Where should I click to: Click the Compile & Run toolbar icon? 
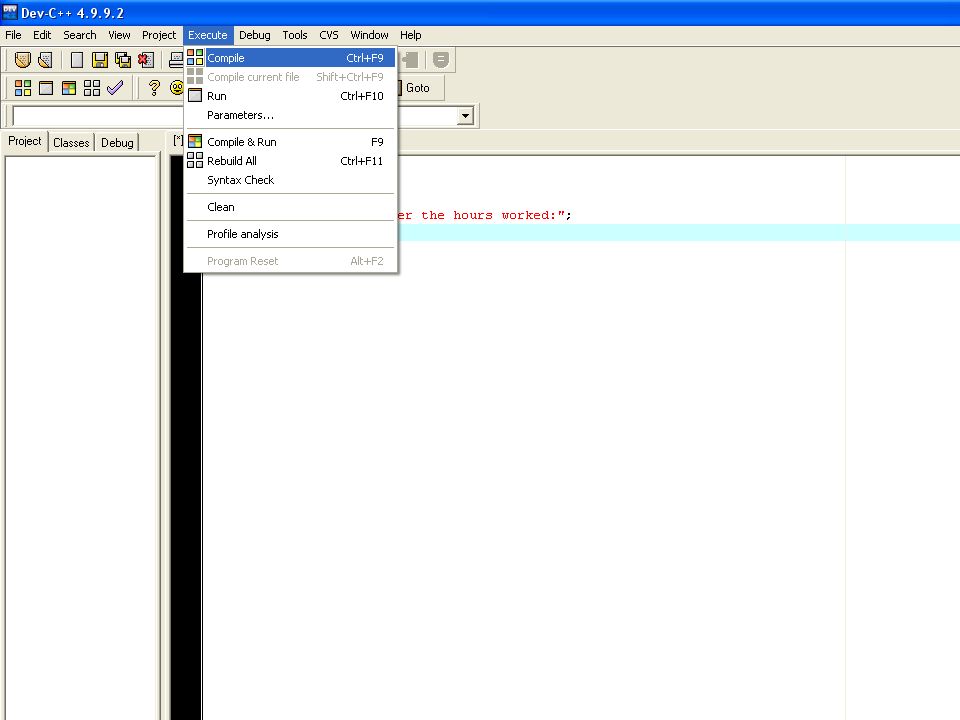[x=69, y=88]
